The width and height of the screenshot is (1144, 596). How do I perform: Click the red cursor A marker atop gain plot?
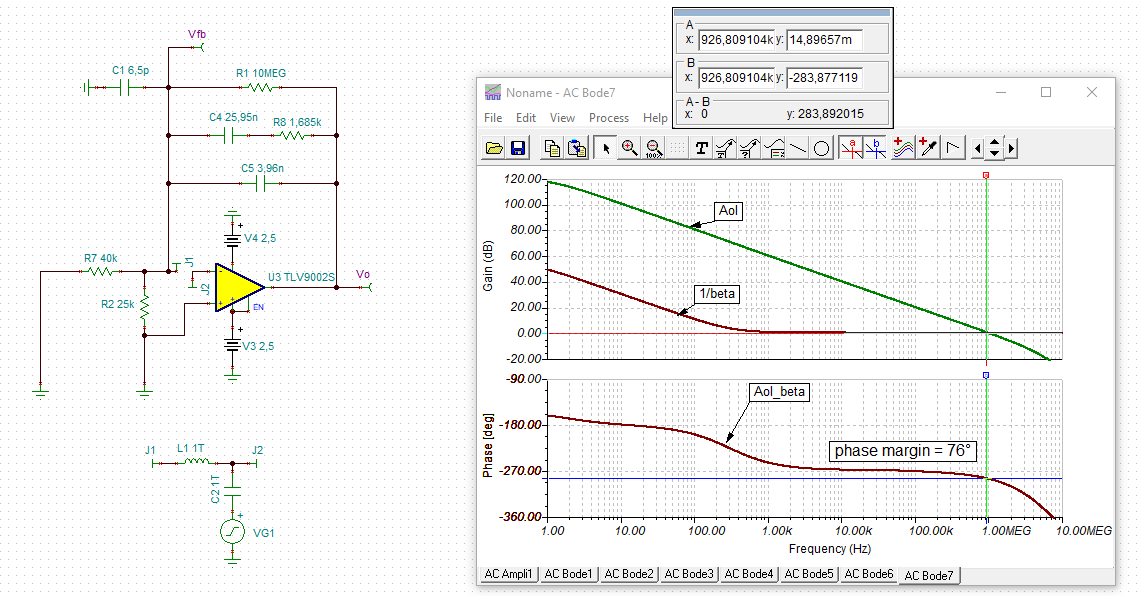coord(986,175)
